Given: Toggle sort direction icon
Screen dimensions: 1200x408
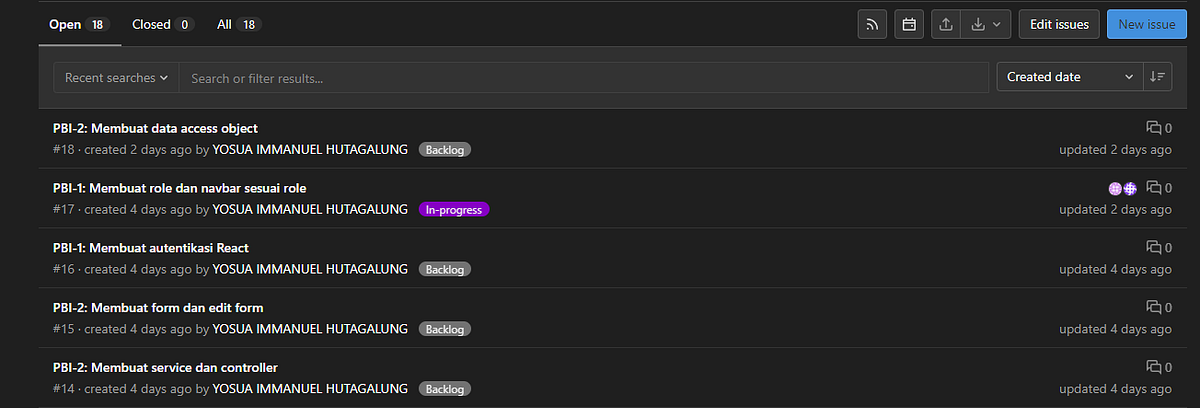Looking at the screenshot, I should coord(1158,77).
